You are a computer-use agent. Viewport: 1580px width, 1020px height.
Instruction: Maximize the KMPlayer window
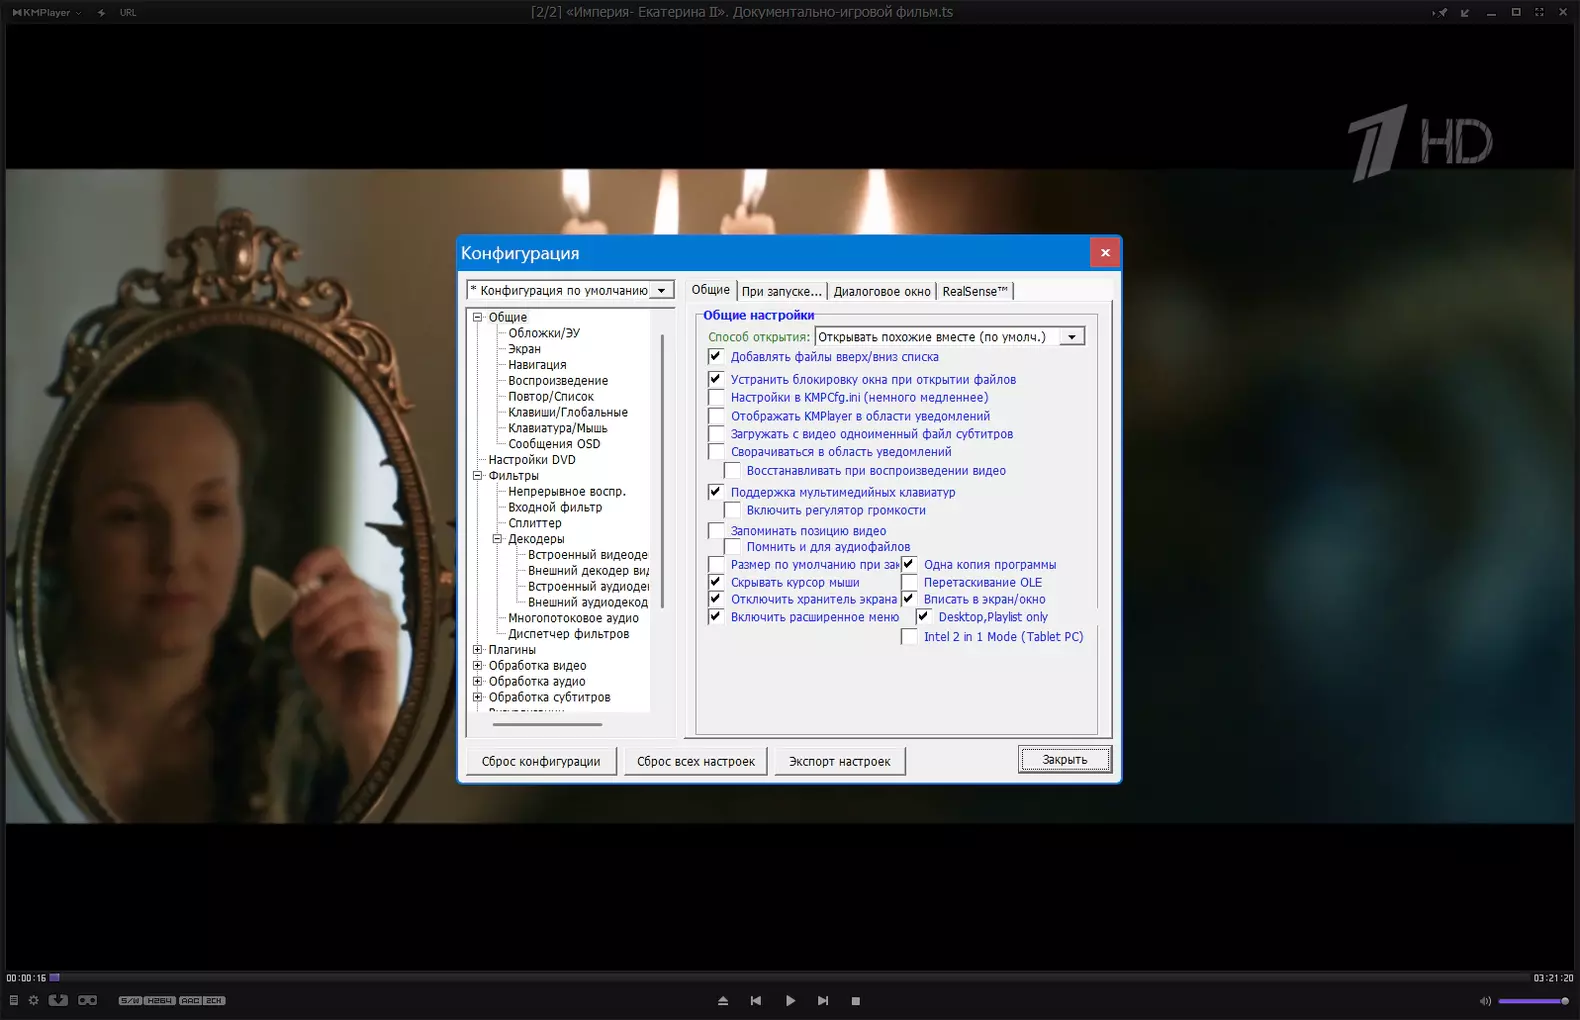tap(1516, 12)
